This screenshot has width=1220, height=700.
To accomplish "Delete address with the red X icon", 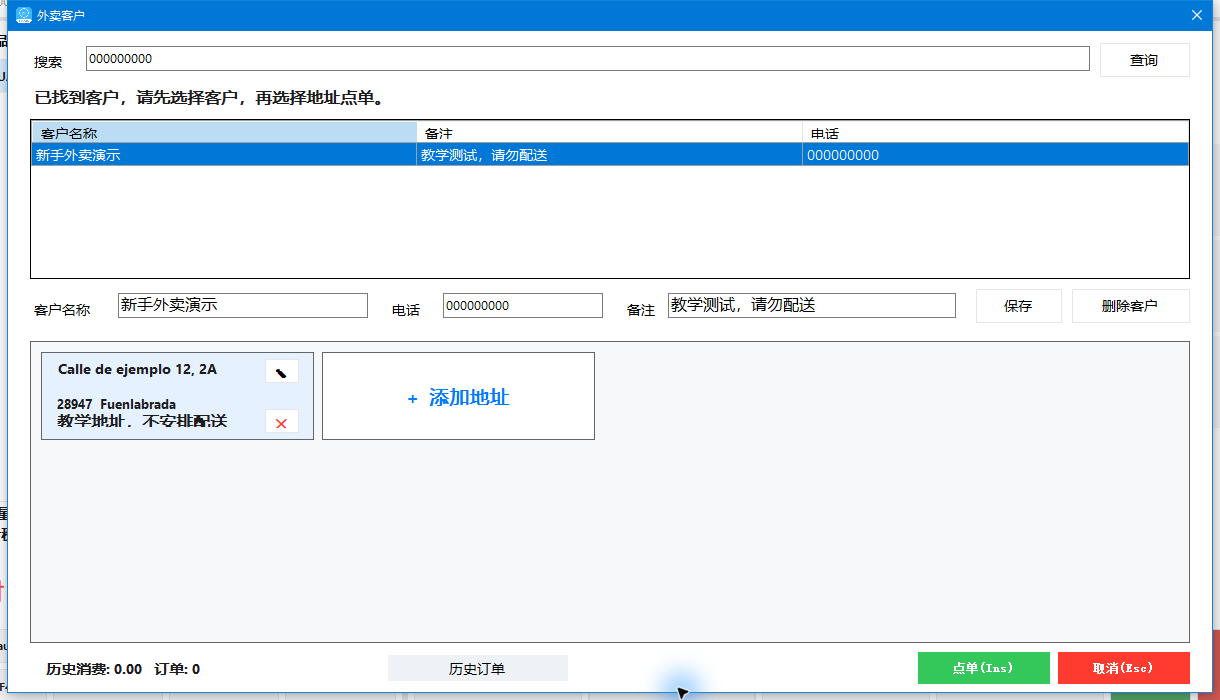I will pos(281,422).
